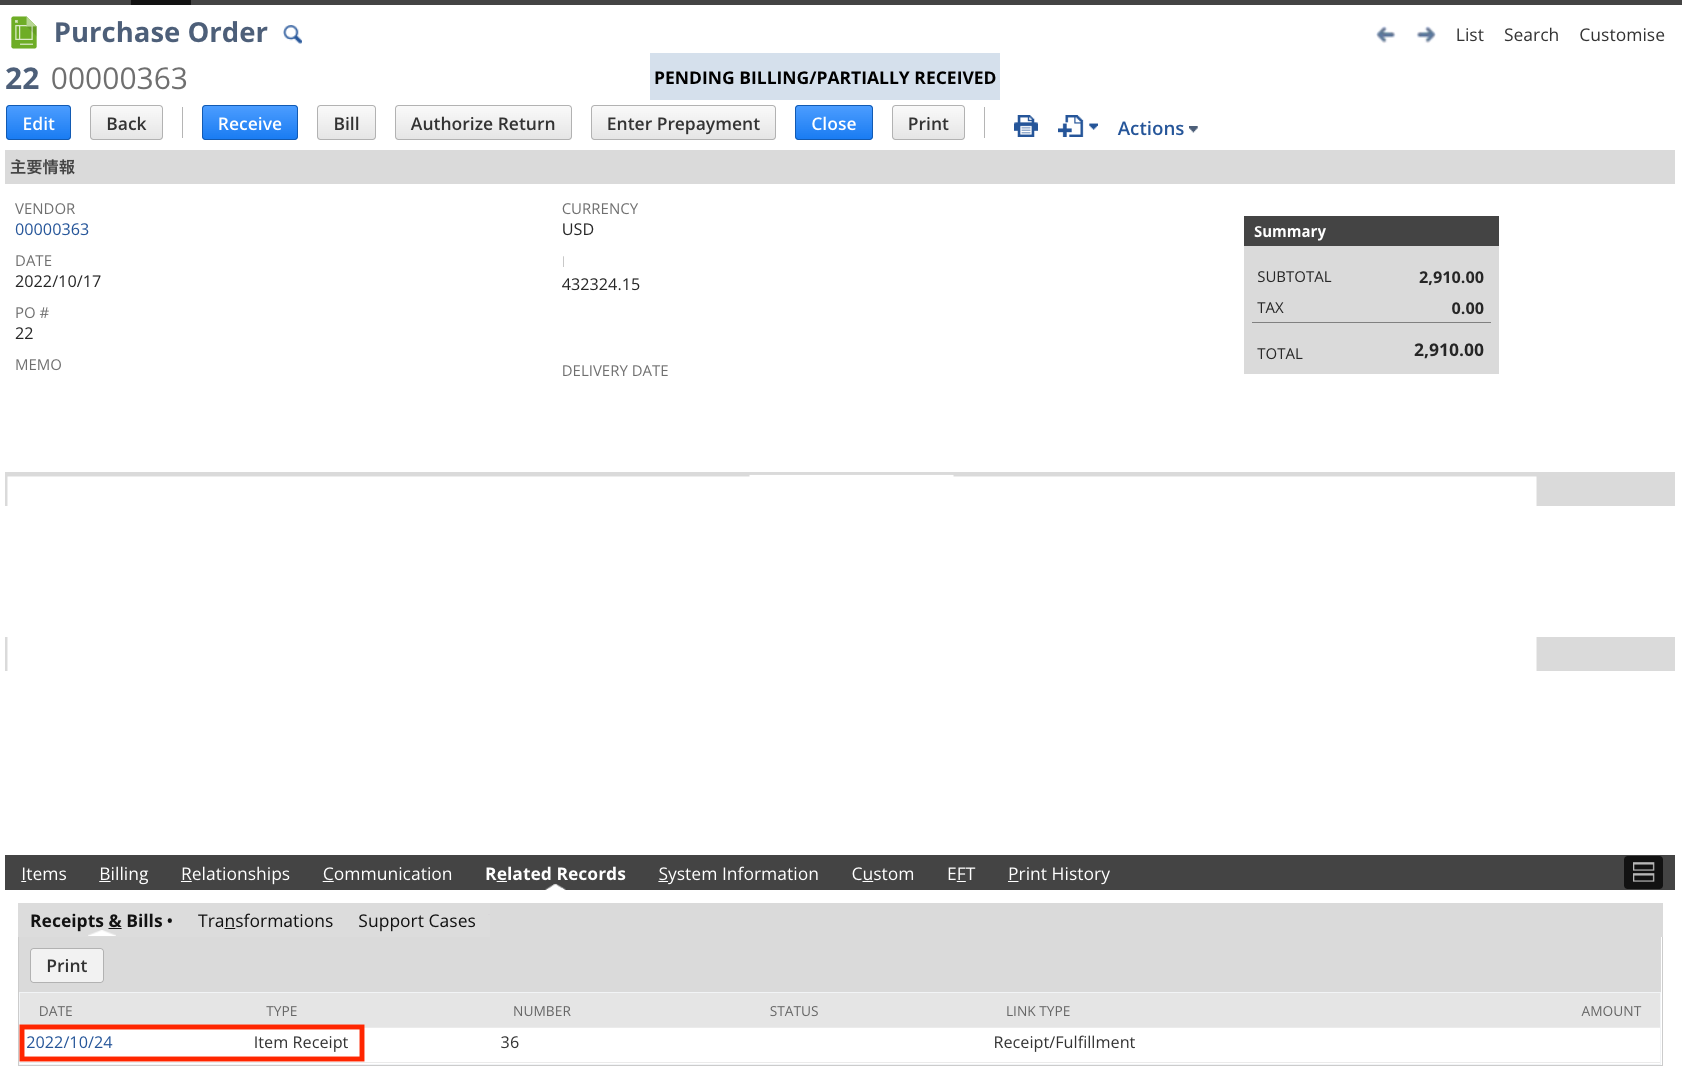Go to previous record with left arrow icon
Image resolution: width=1682 pixels, height=1084 pixels.
1386,34
